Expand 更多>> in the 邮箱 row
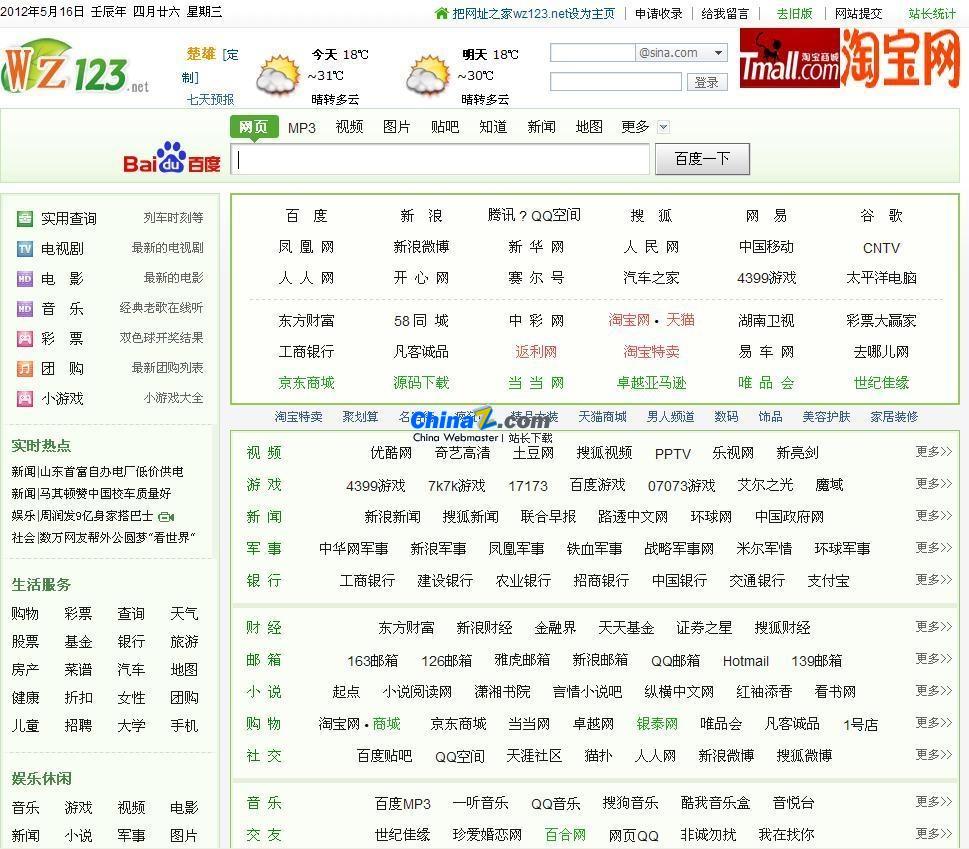 933,659
